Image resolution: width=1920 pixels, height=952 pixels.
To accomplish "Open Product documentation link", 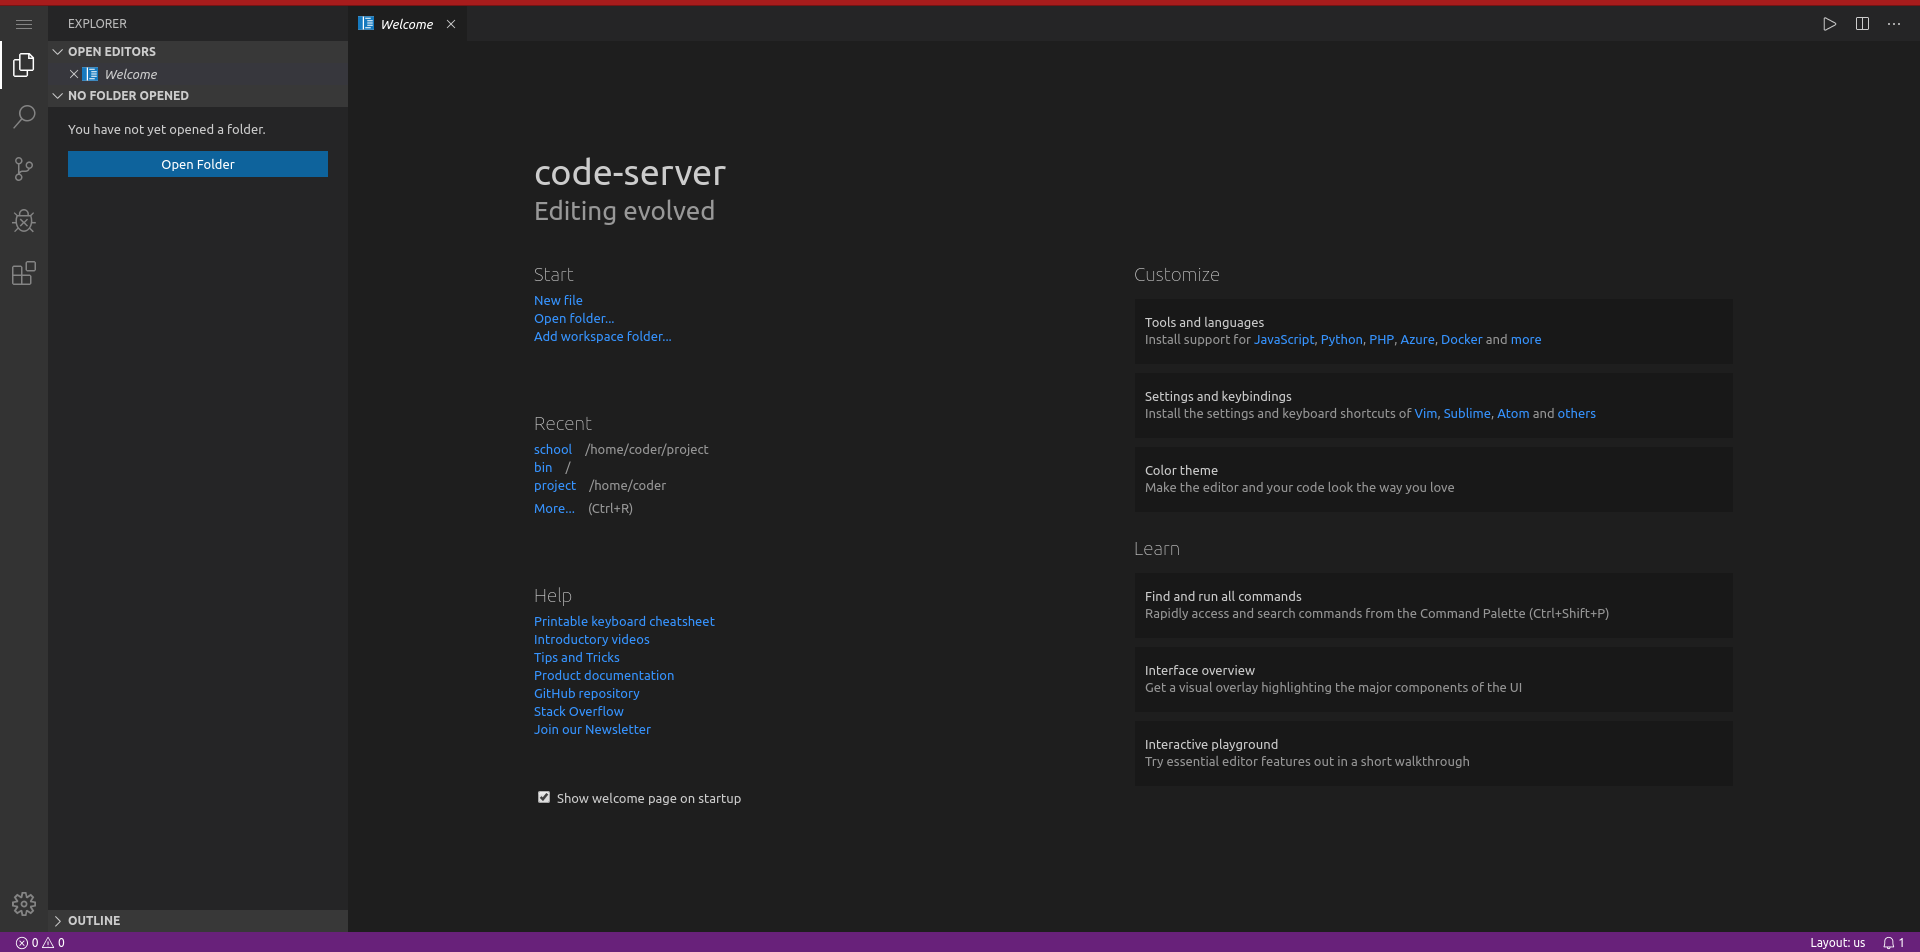I will click(x=604, y=675).
